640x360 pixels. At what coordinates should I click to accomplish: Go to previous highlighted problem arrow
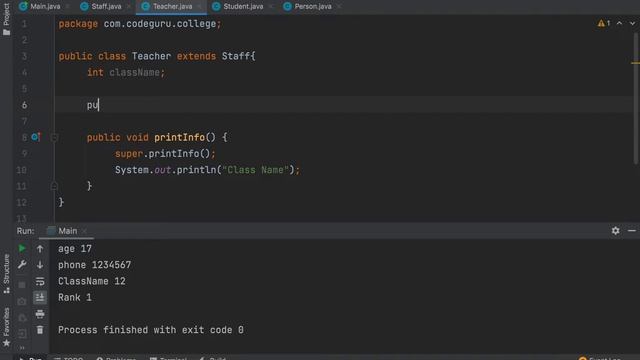point(619,23)
